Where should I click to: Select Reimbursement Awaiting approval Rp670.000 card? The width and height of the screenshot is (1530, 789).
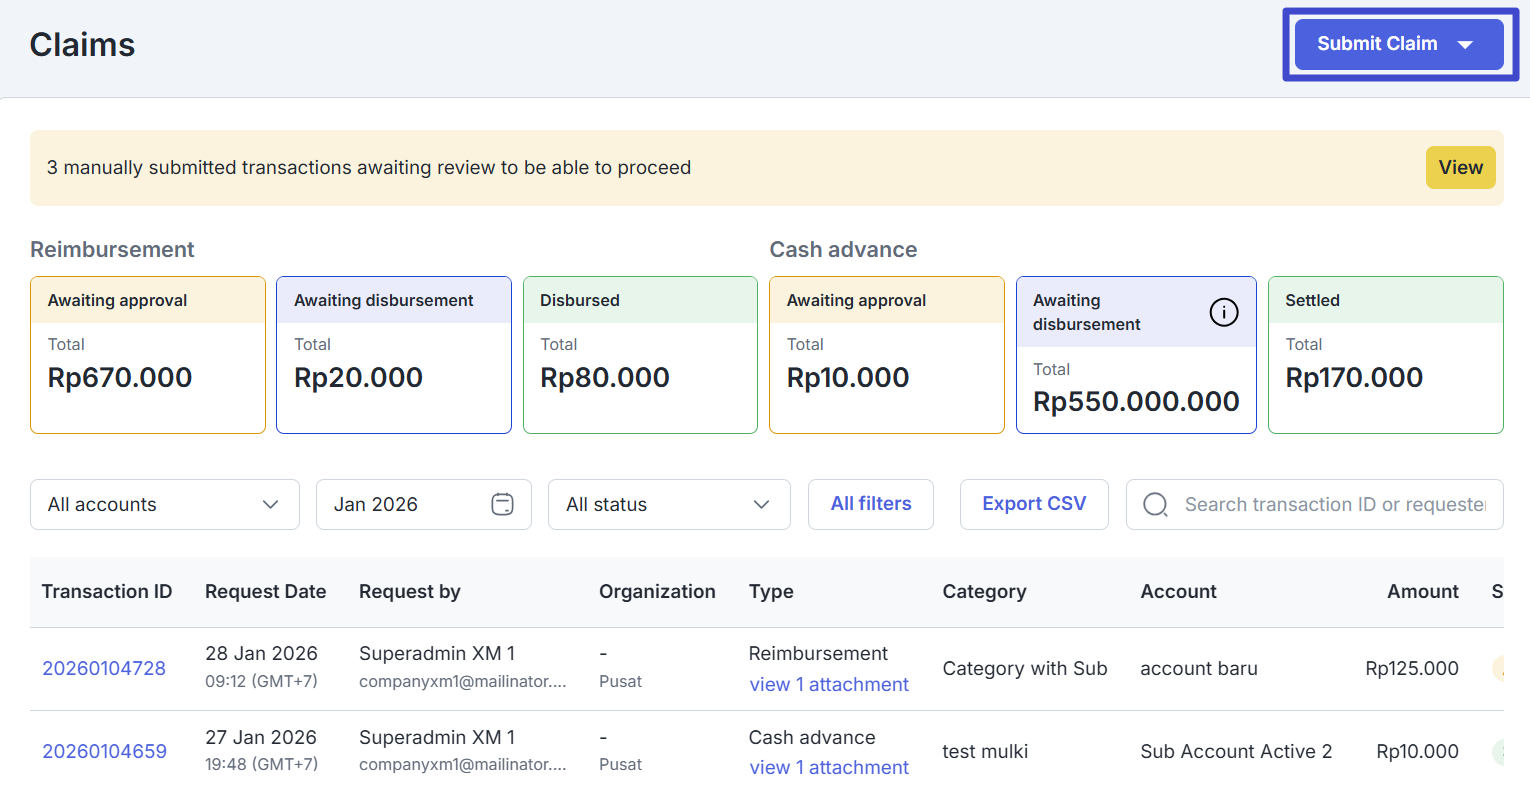click(x=148, y=355)
